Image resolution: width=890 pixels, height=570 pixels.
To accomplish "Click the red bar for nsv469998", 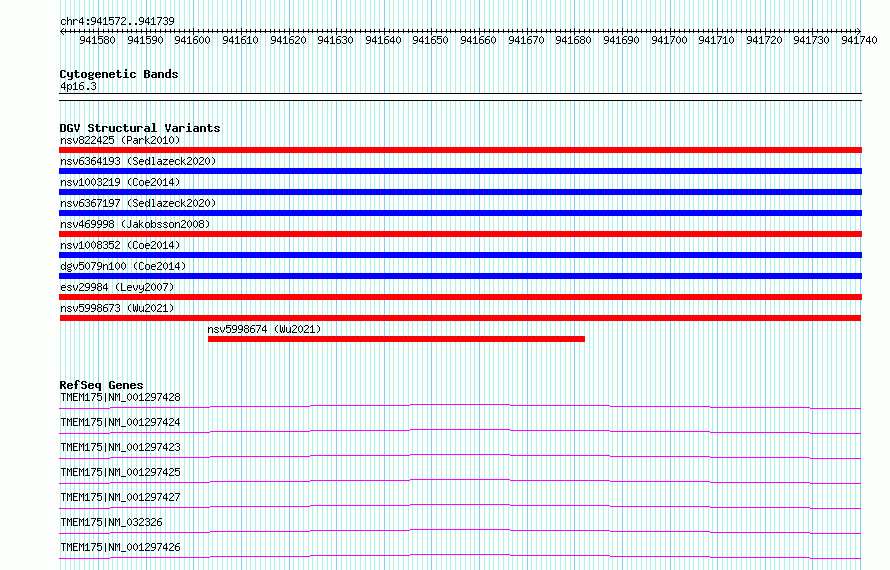I will (x=460, y=234).
